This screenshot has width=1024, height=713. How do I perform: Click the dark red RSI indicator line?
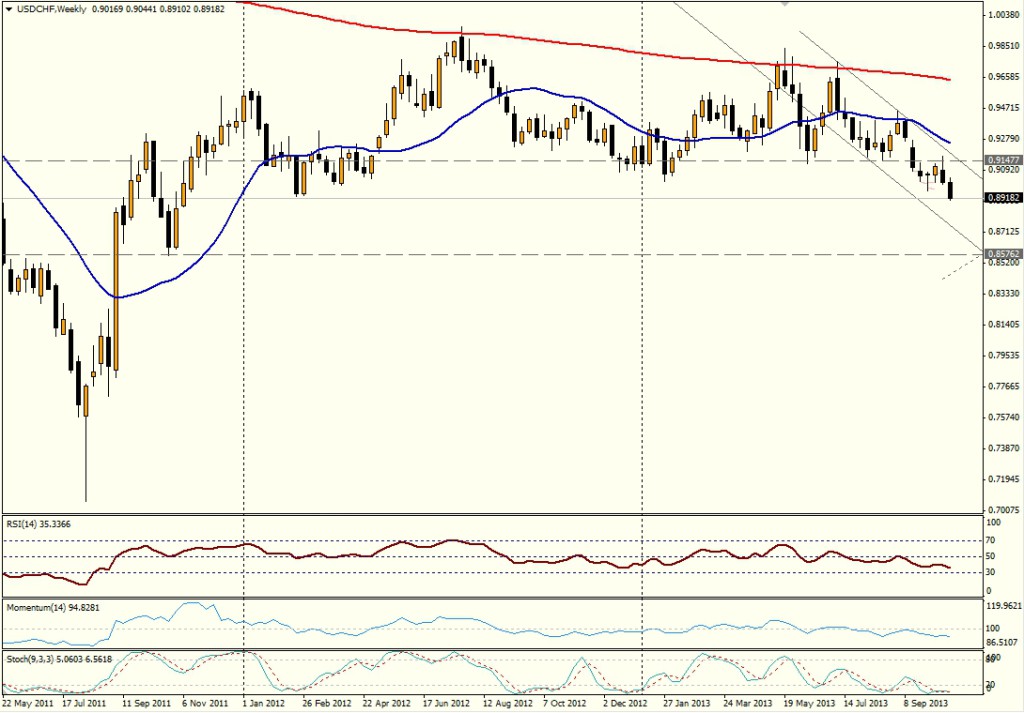click(x=400, y=544)
